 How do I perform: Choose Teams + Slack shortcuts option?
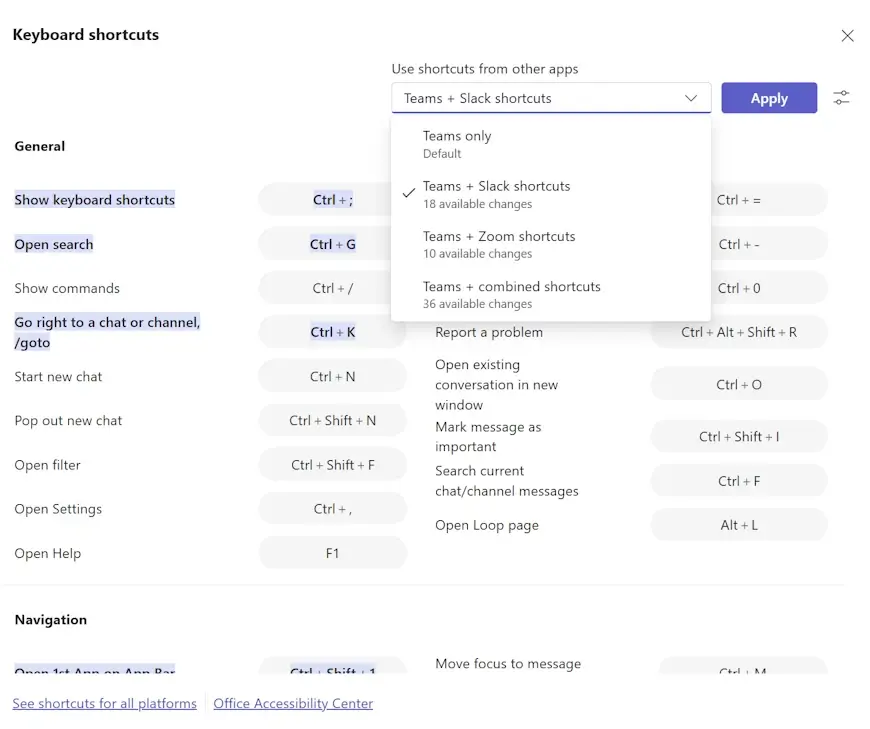(x=551, y=194)
